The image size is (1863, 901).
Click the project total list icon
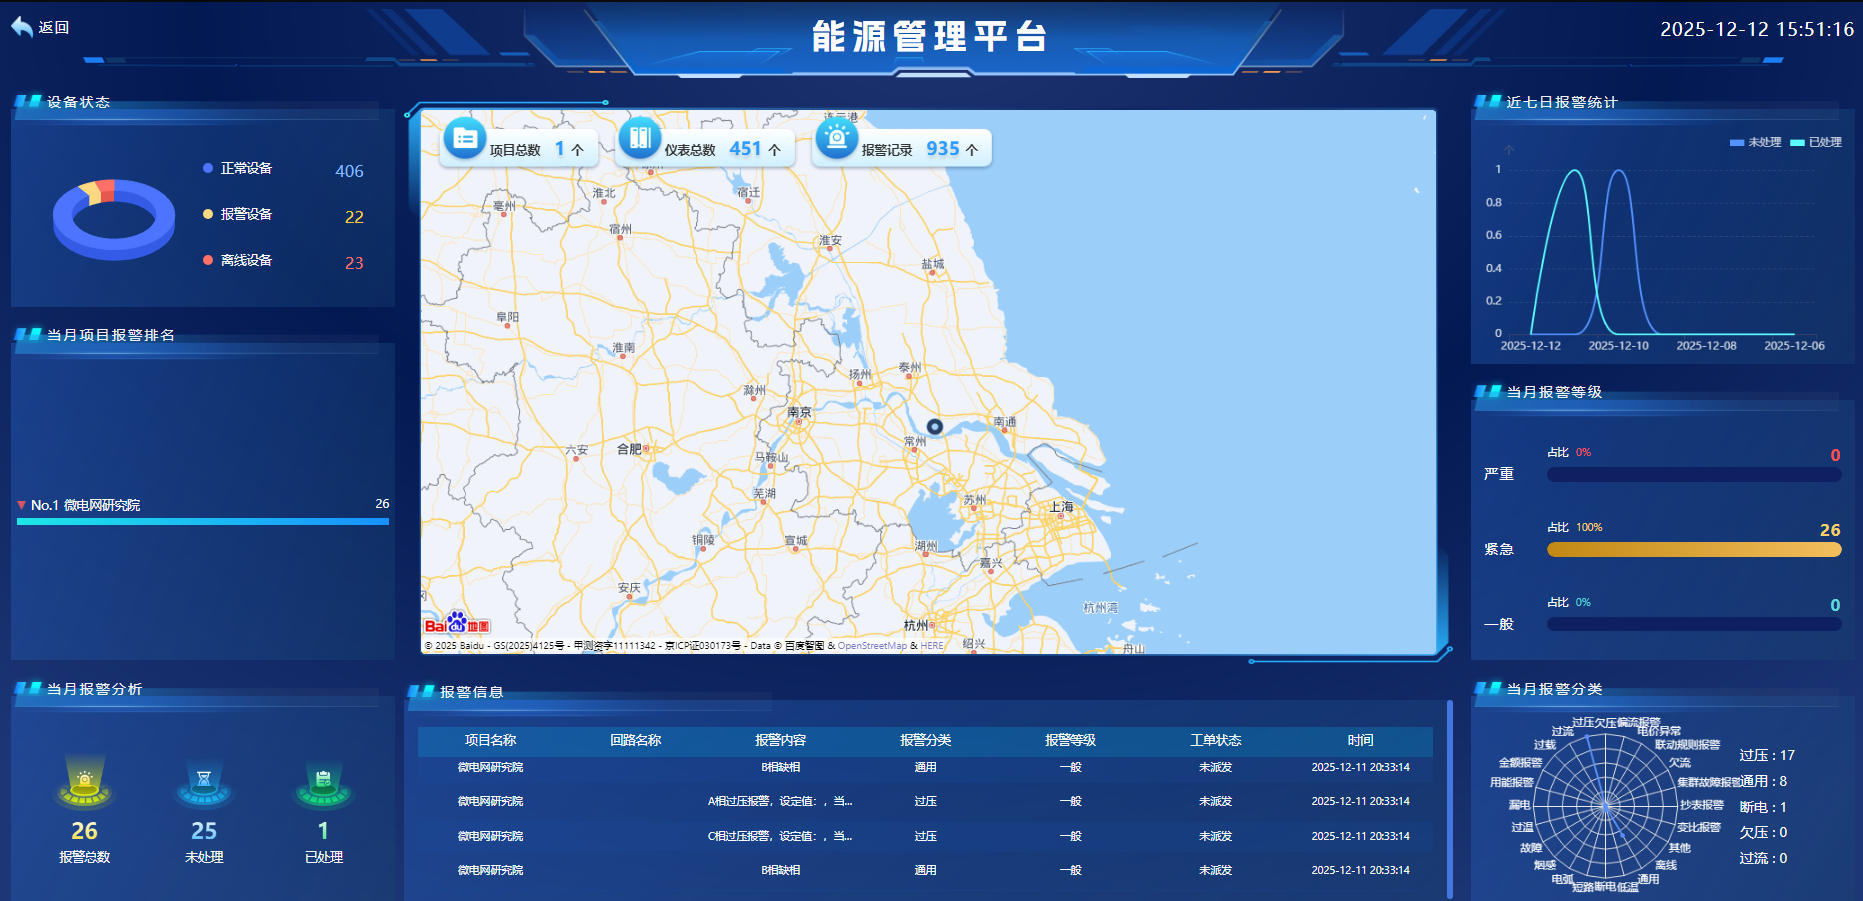[464, 139]
